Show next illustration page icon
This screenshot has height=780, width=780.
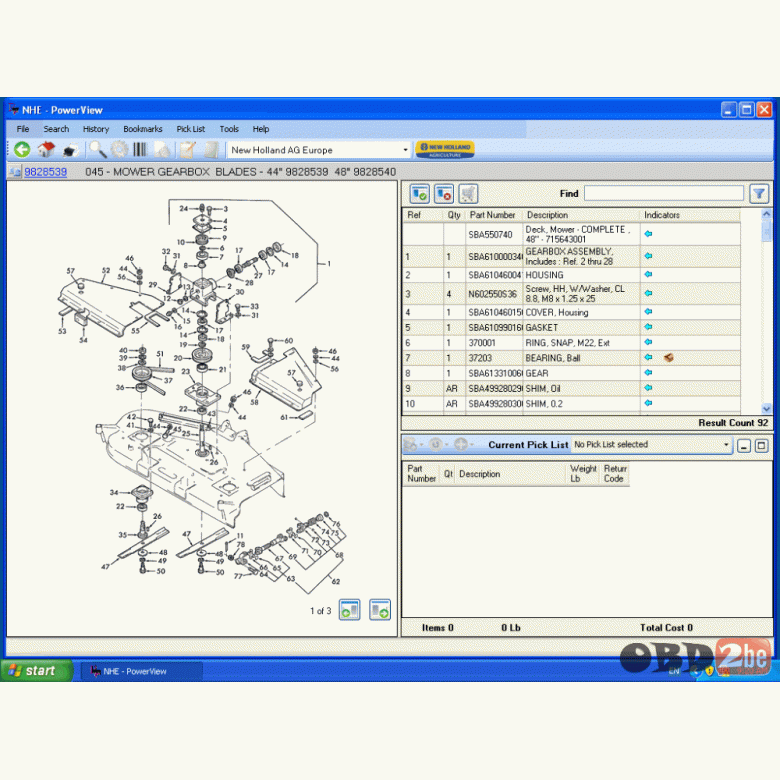pos(380,610)
